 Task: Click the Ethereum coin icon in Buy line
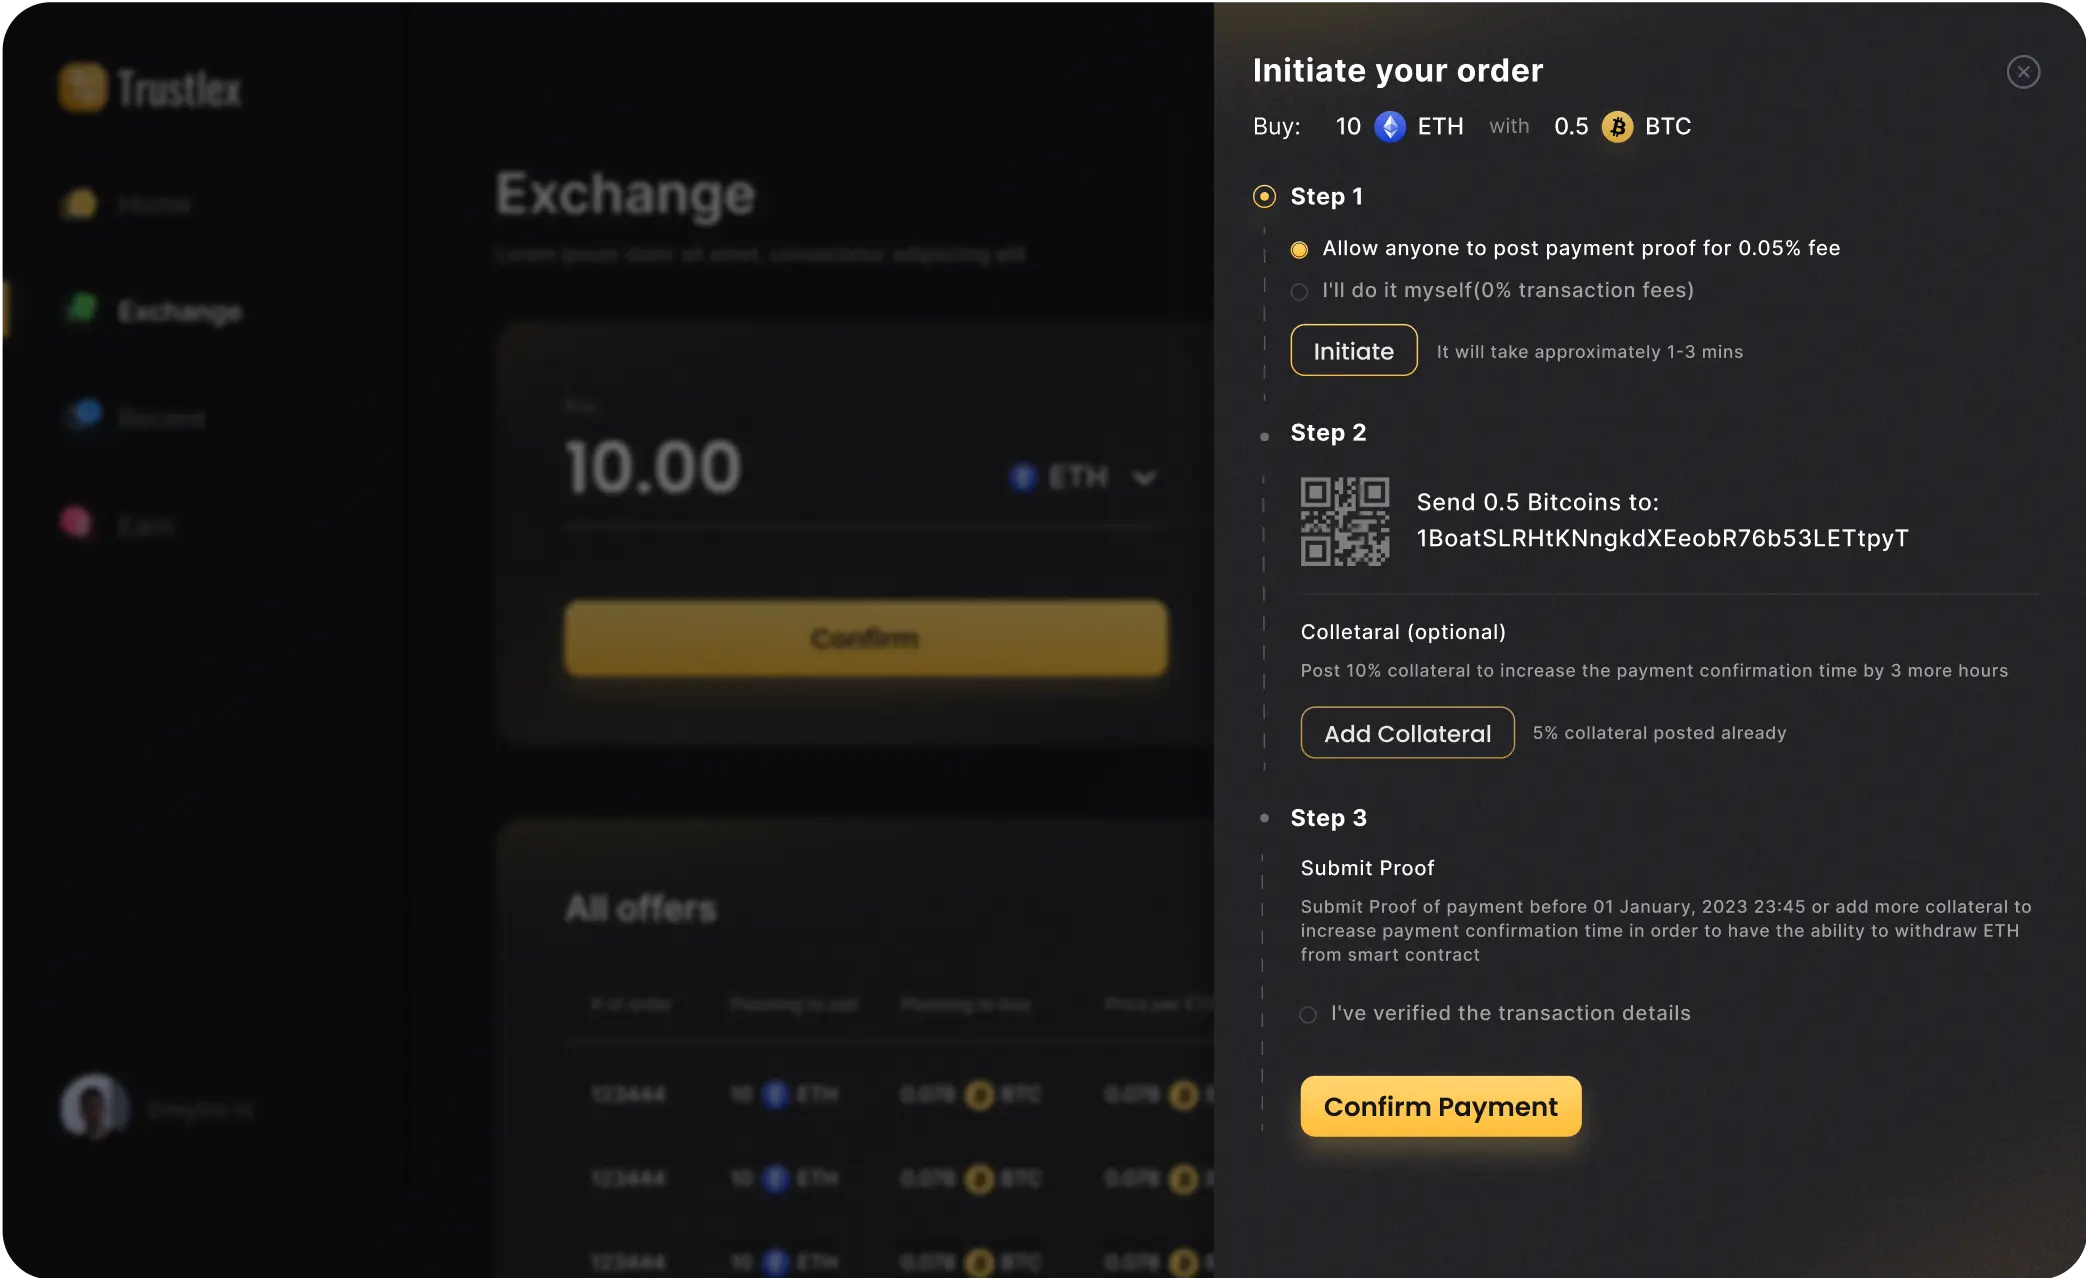pyautogui.click(x=1390, y=127)
